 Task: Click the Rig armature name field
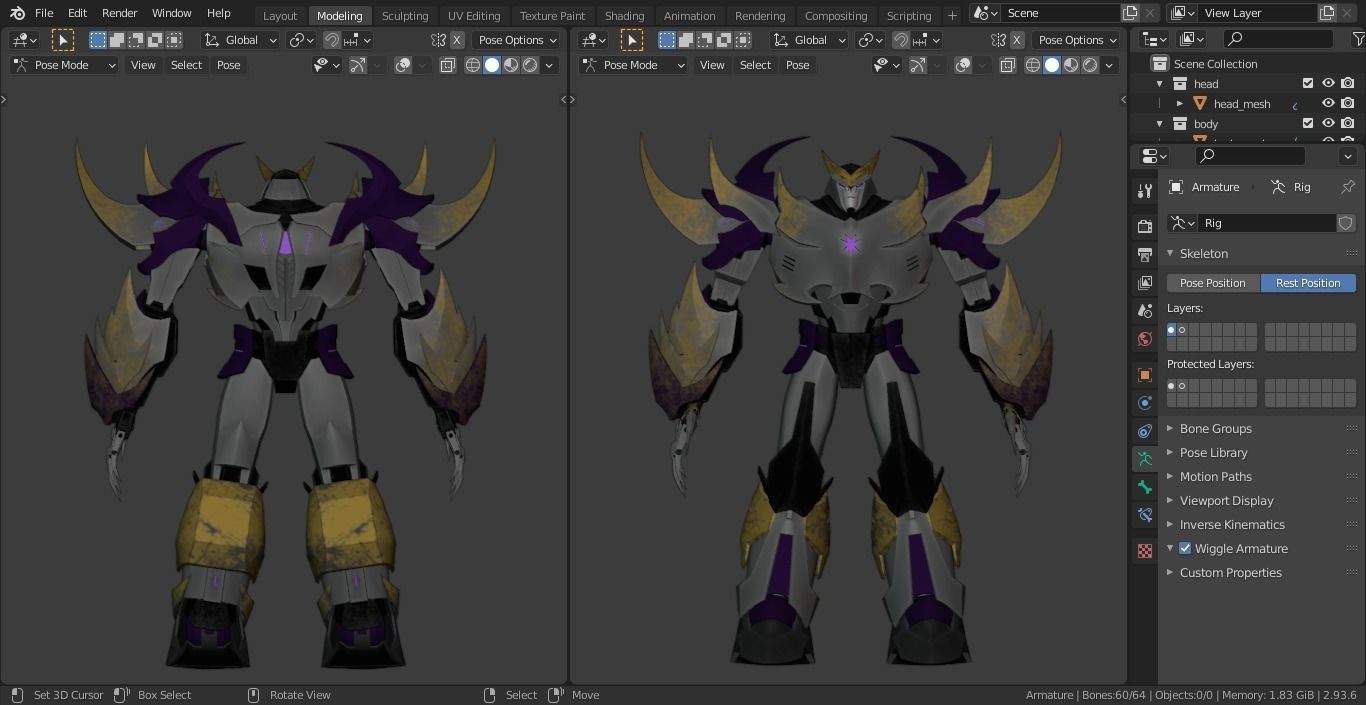point(1267,223)
